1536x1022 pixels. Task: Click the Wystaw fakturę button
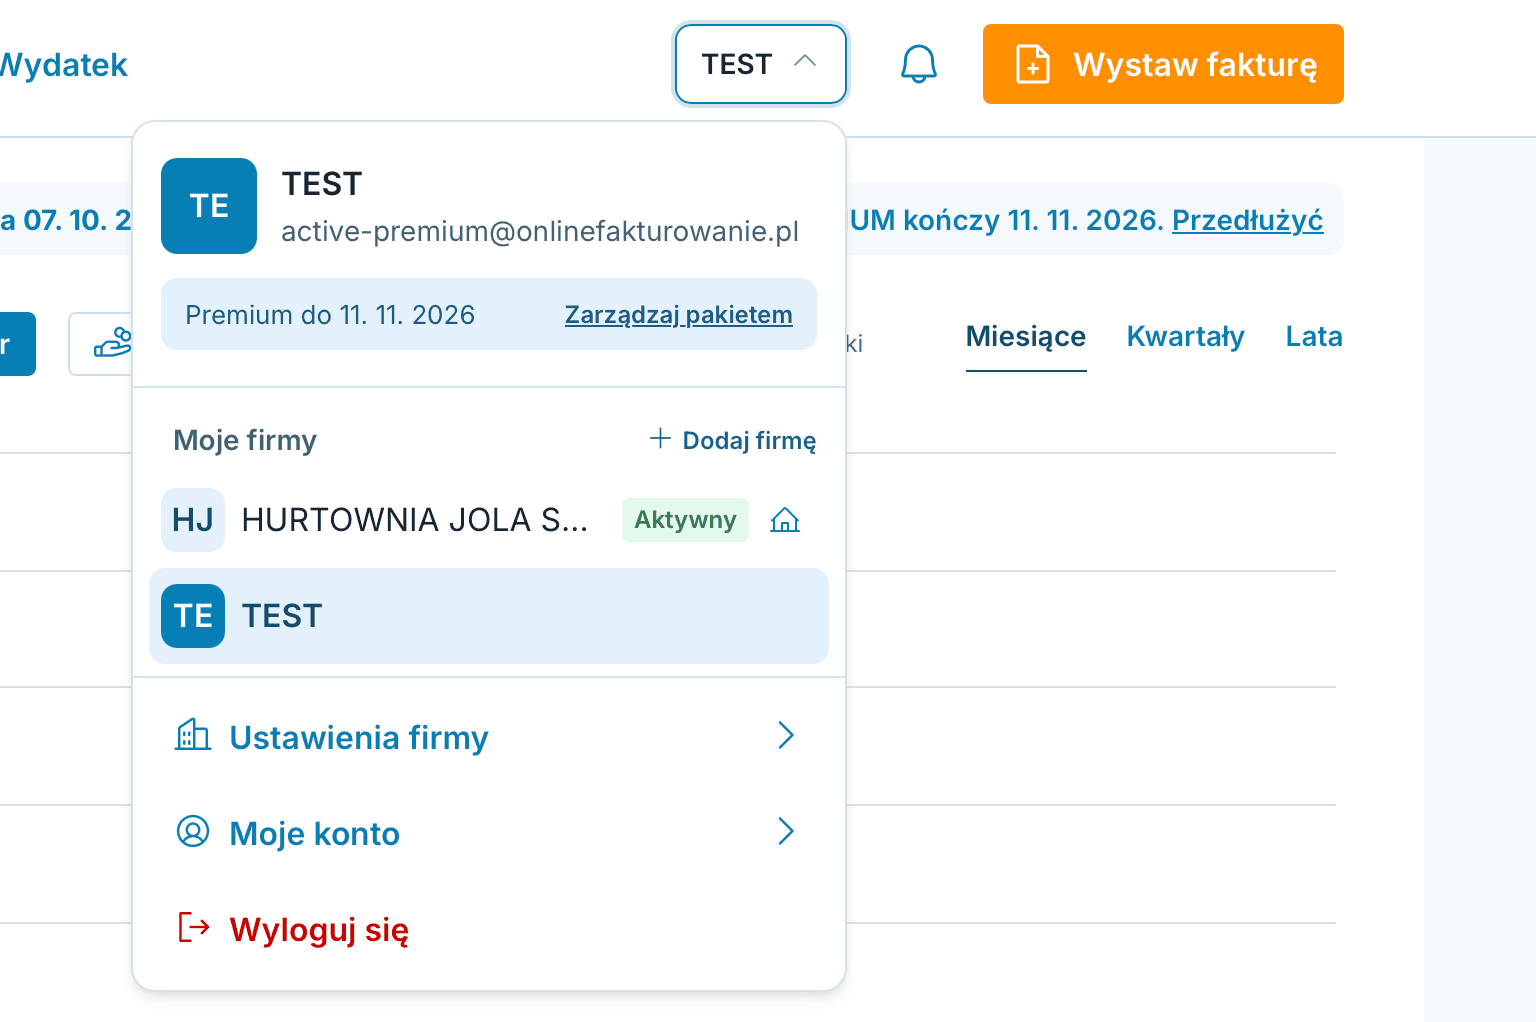[x=1163, y=64]
